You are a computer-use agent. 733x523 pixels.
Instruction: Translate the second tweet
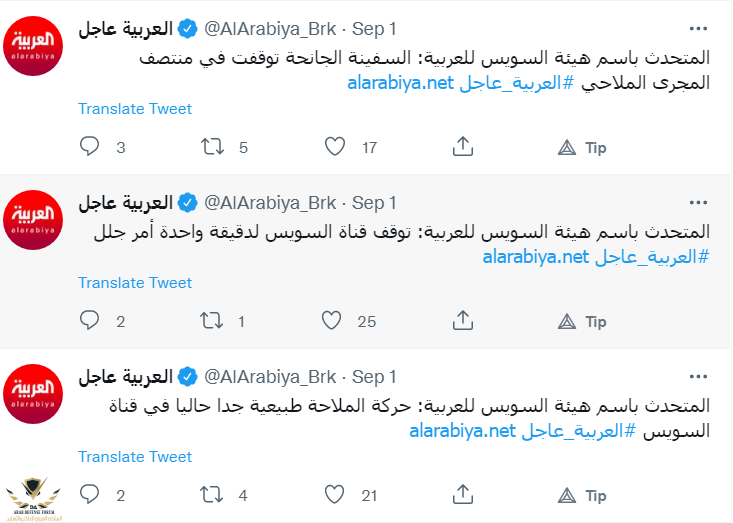click(x=135, y=283)
